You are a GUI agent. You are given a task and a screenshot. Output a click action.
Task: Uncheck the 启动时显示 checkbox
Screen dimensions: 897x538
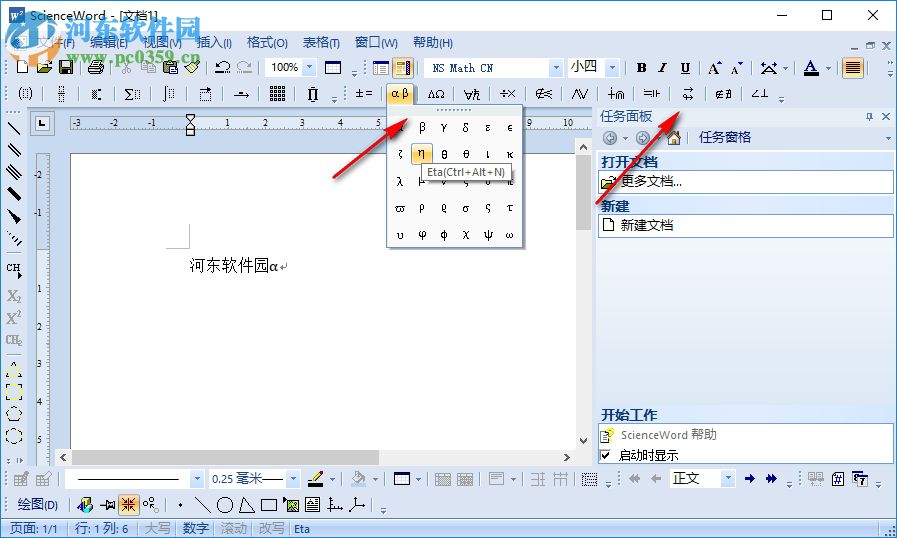(606, 455)
